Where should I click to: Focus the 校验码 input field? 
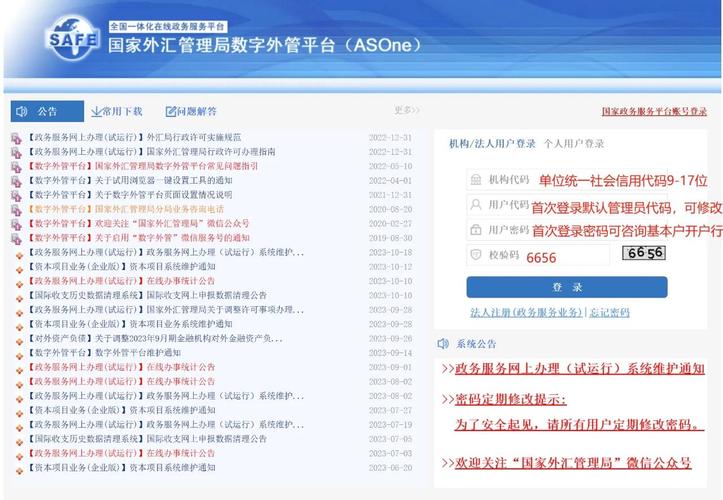point(538,254)
